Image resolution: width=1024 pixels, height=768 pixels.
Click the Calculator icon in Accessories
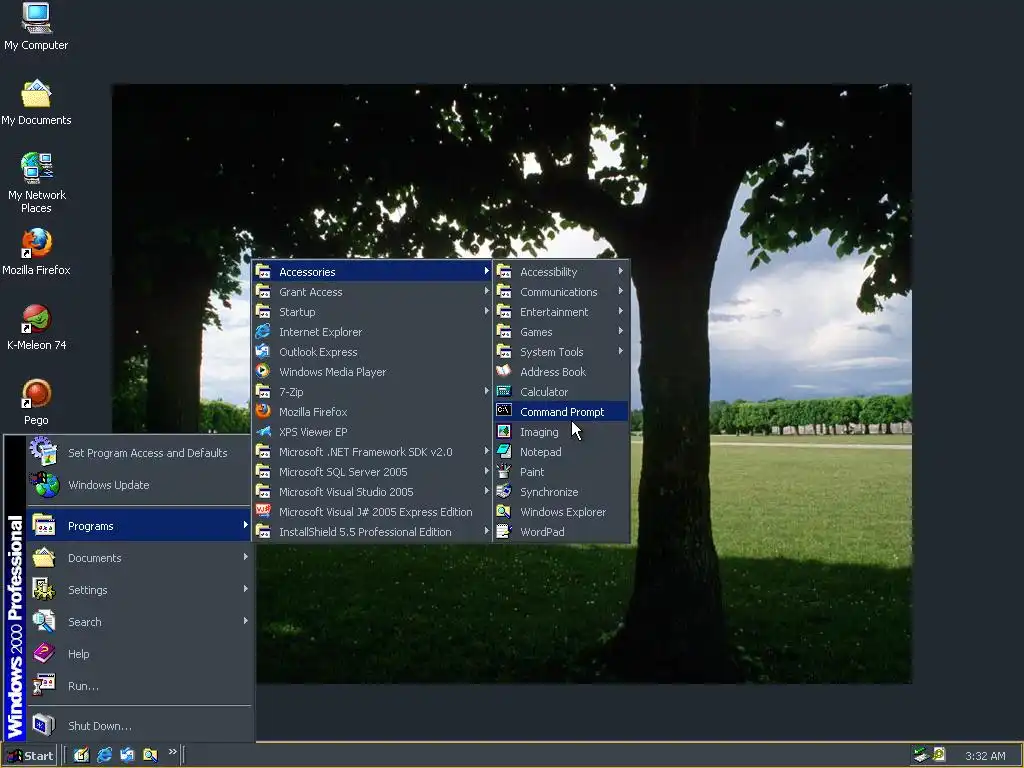coord(504,391)
